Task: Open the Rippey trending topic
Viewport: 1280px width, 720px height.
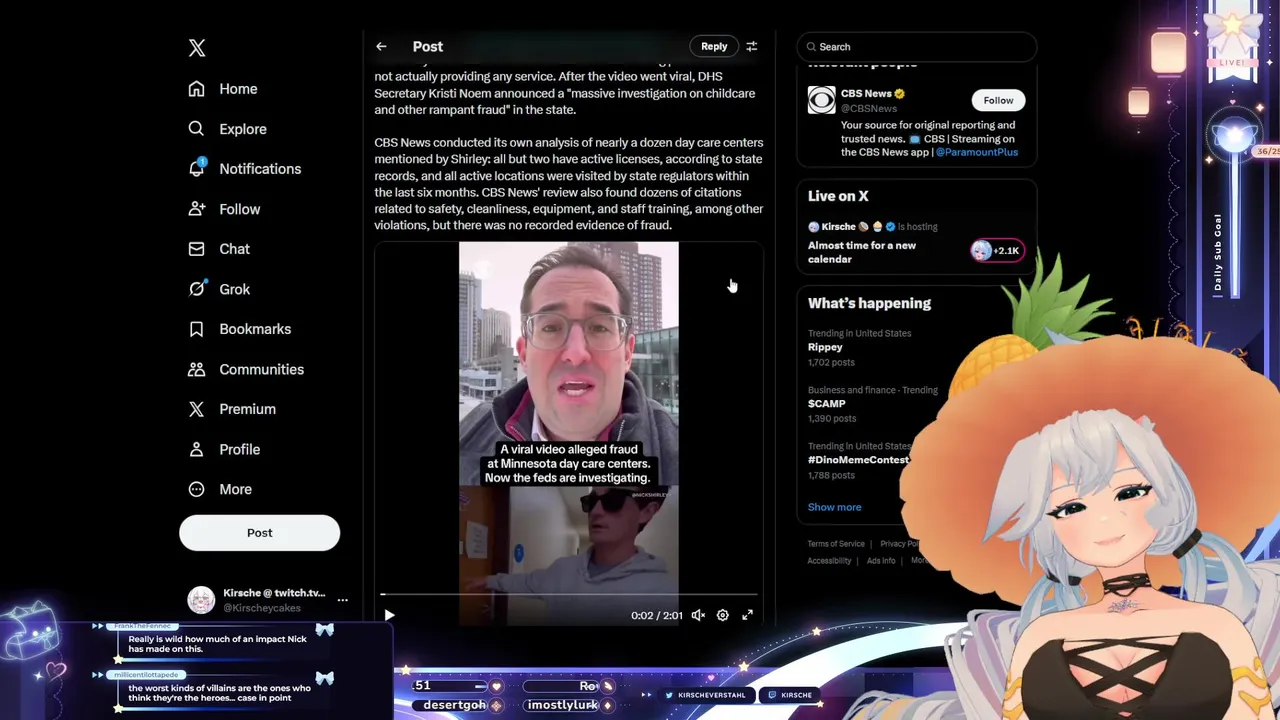Action: point(825,347)
